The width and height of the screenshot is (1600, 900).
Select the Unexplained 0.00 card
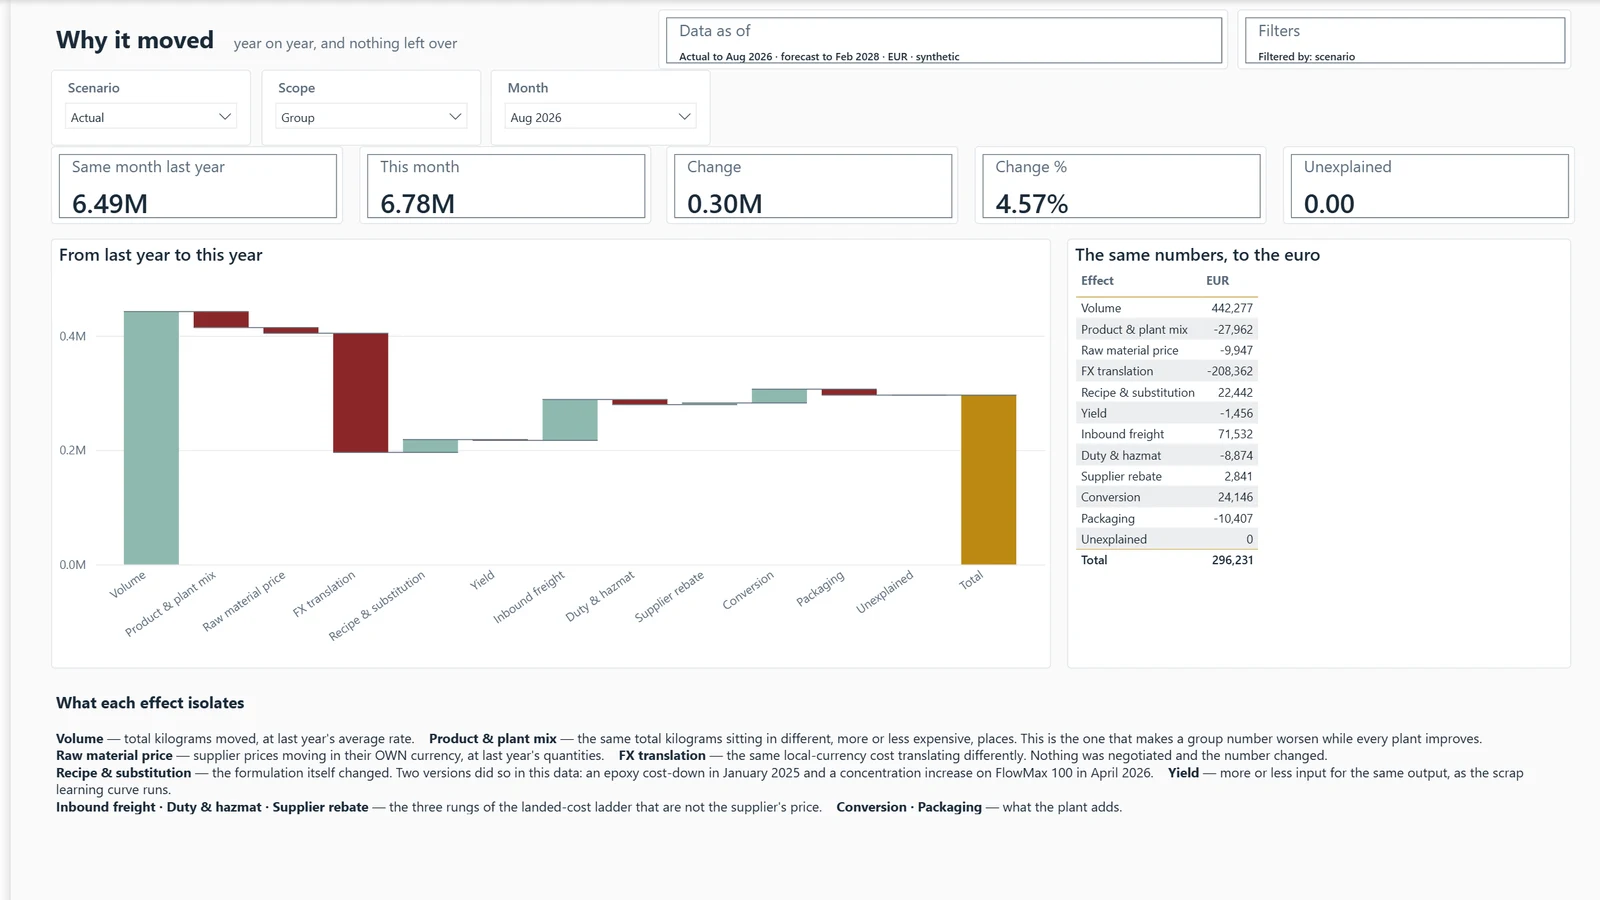click(x=1429, y=186)
